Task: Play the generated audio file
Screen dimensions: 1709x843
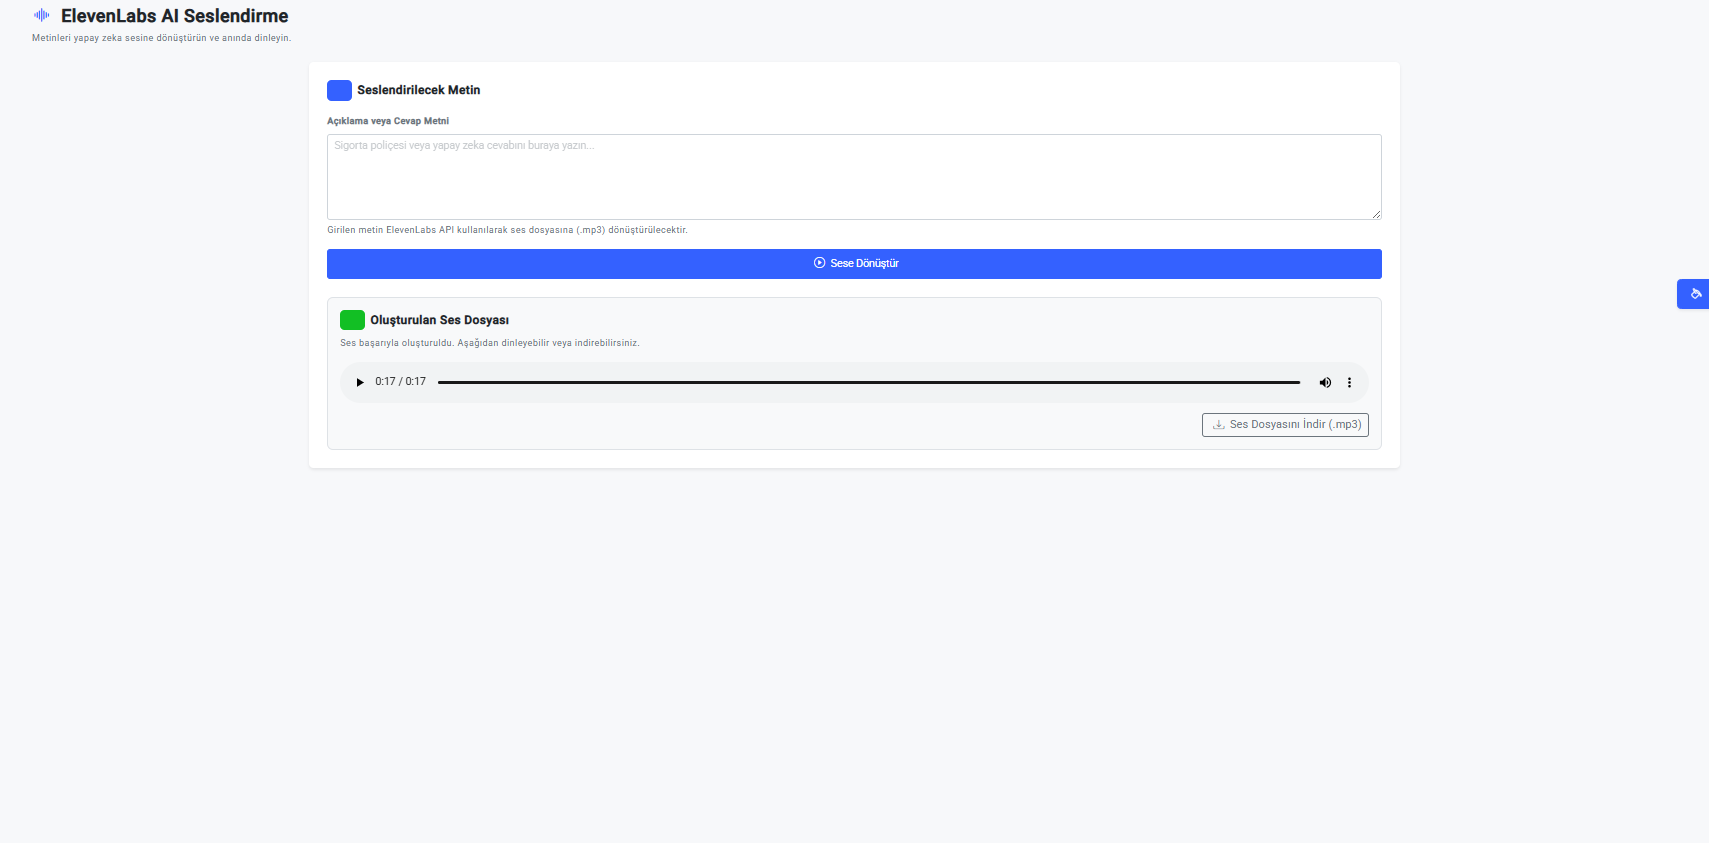Action: point(360,382)
